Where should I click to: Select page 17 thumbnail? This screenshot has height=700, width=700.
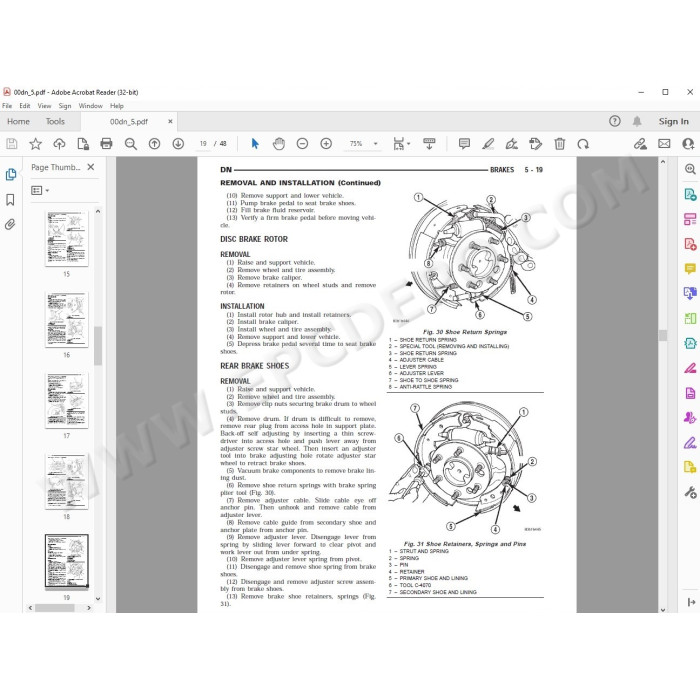click(67, 400)
